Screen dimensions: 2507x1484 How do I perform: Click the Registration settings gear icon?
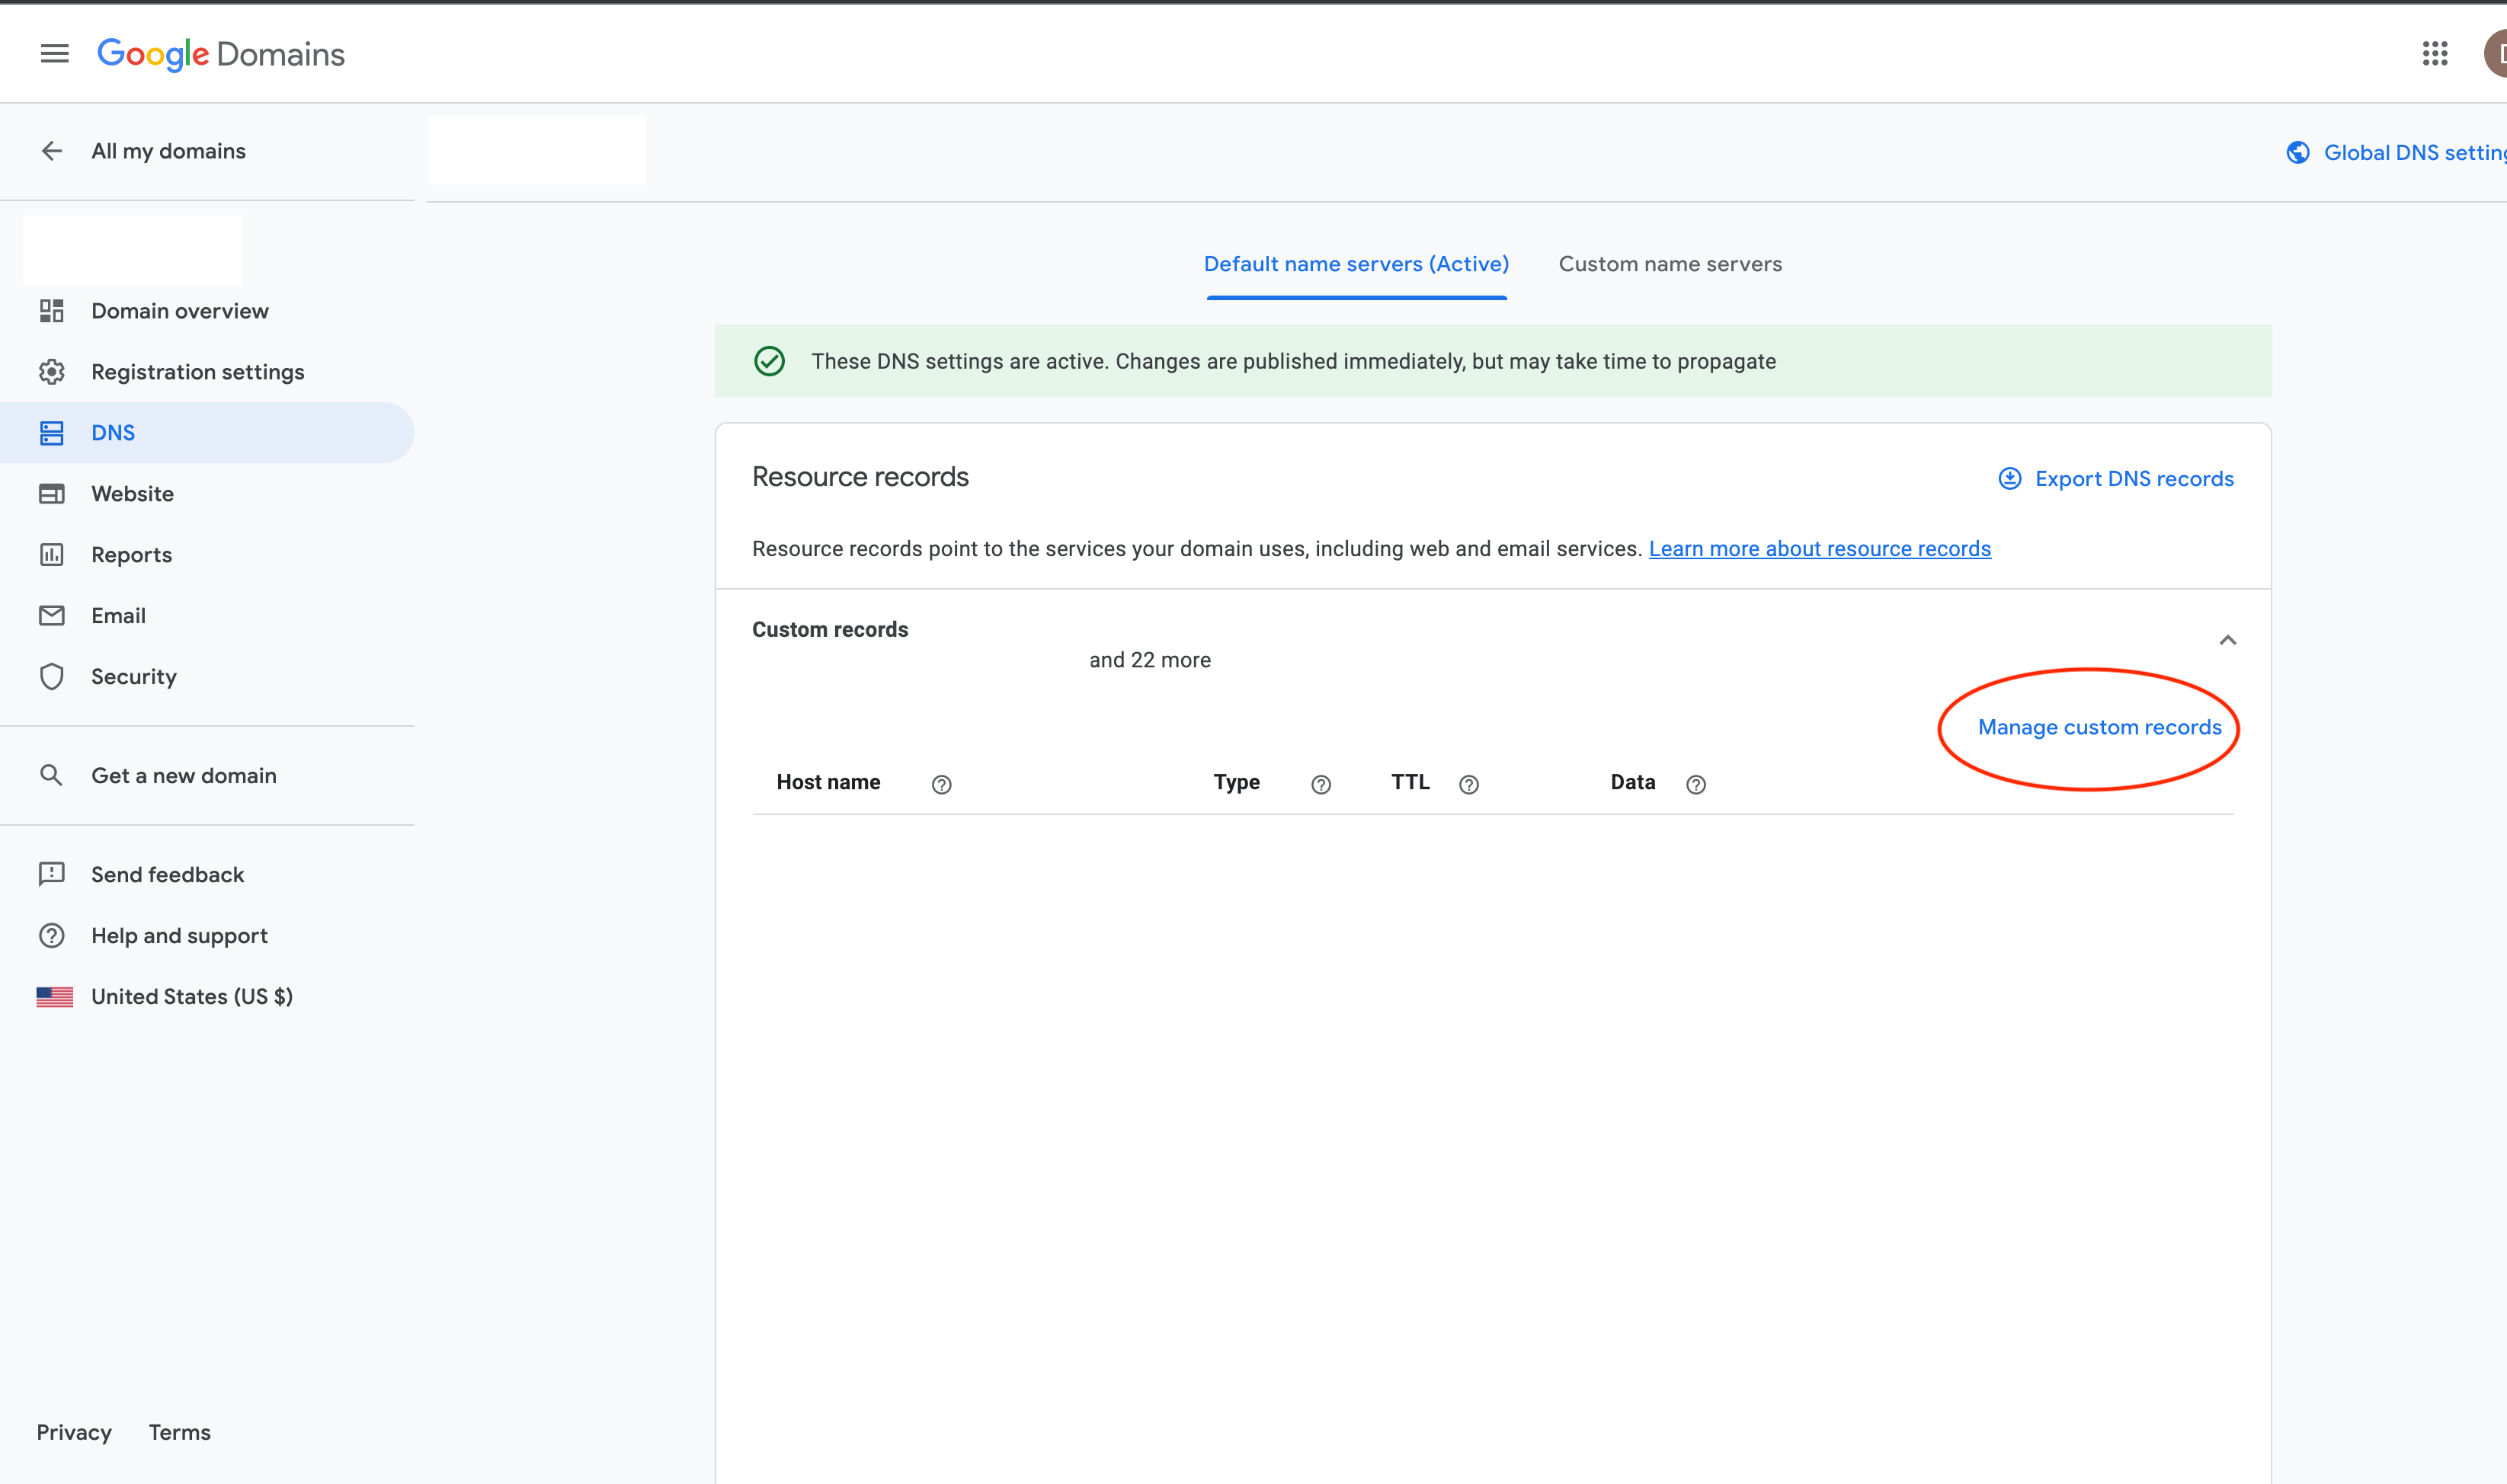click(52, 372)
